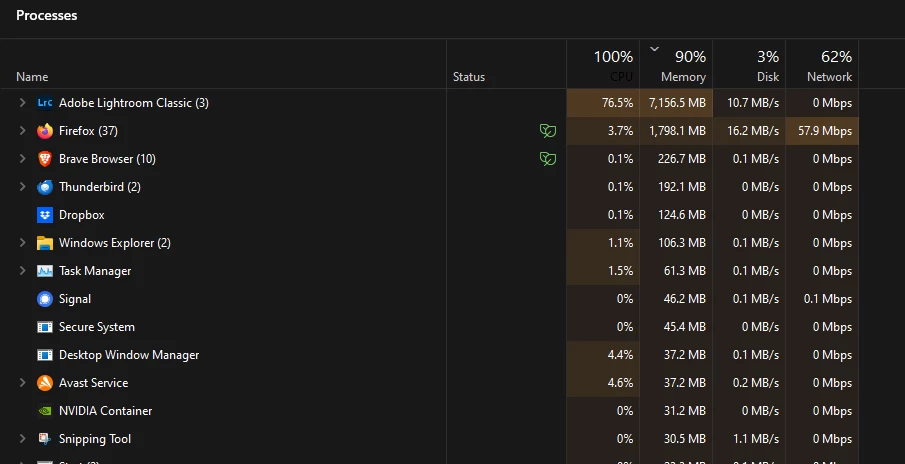Click the 1.1 MB/s disk value
Screen dimensions: 905x464
coord(756,439)
